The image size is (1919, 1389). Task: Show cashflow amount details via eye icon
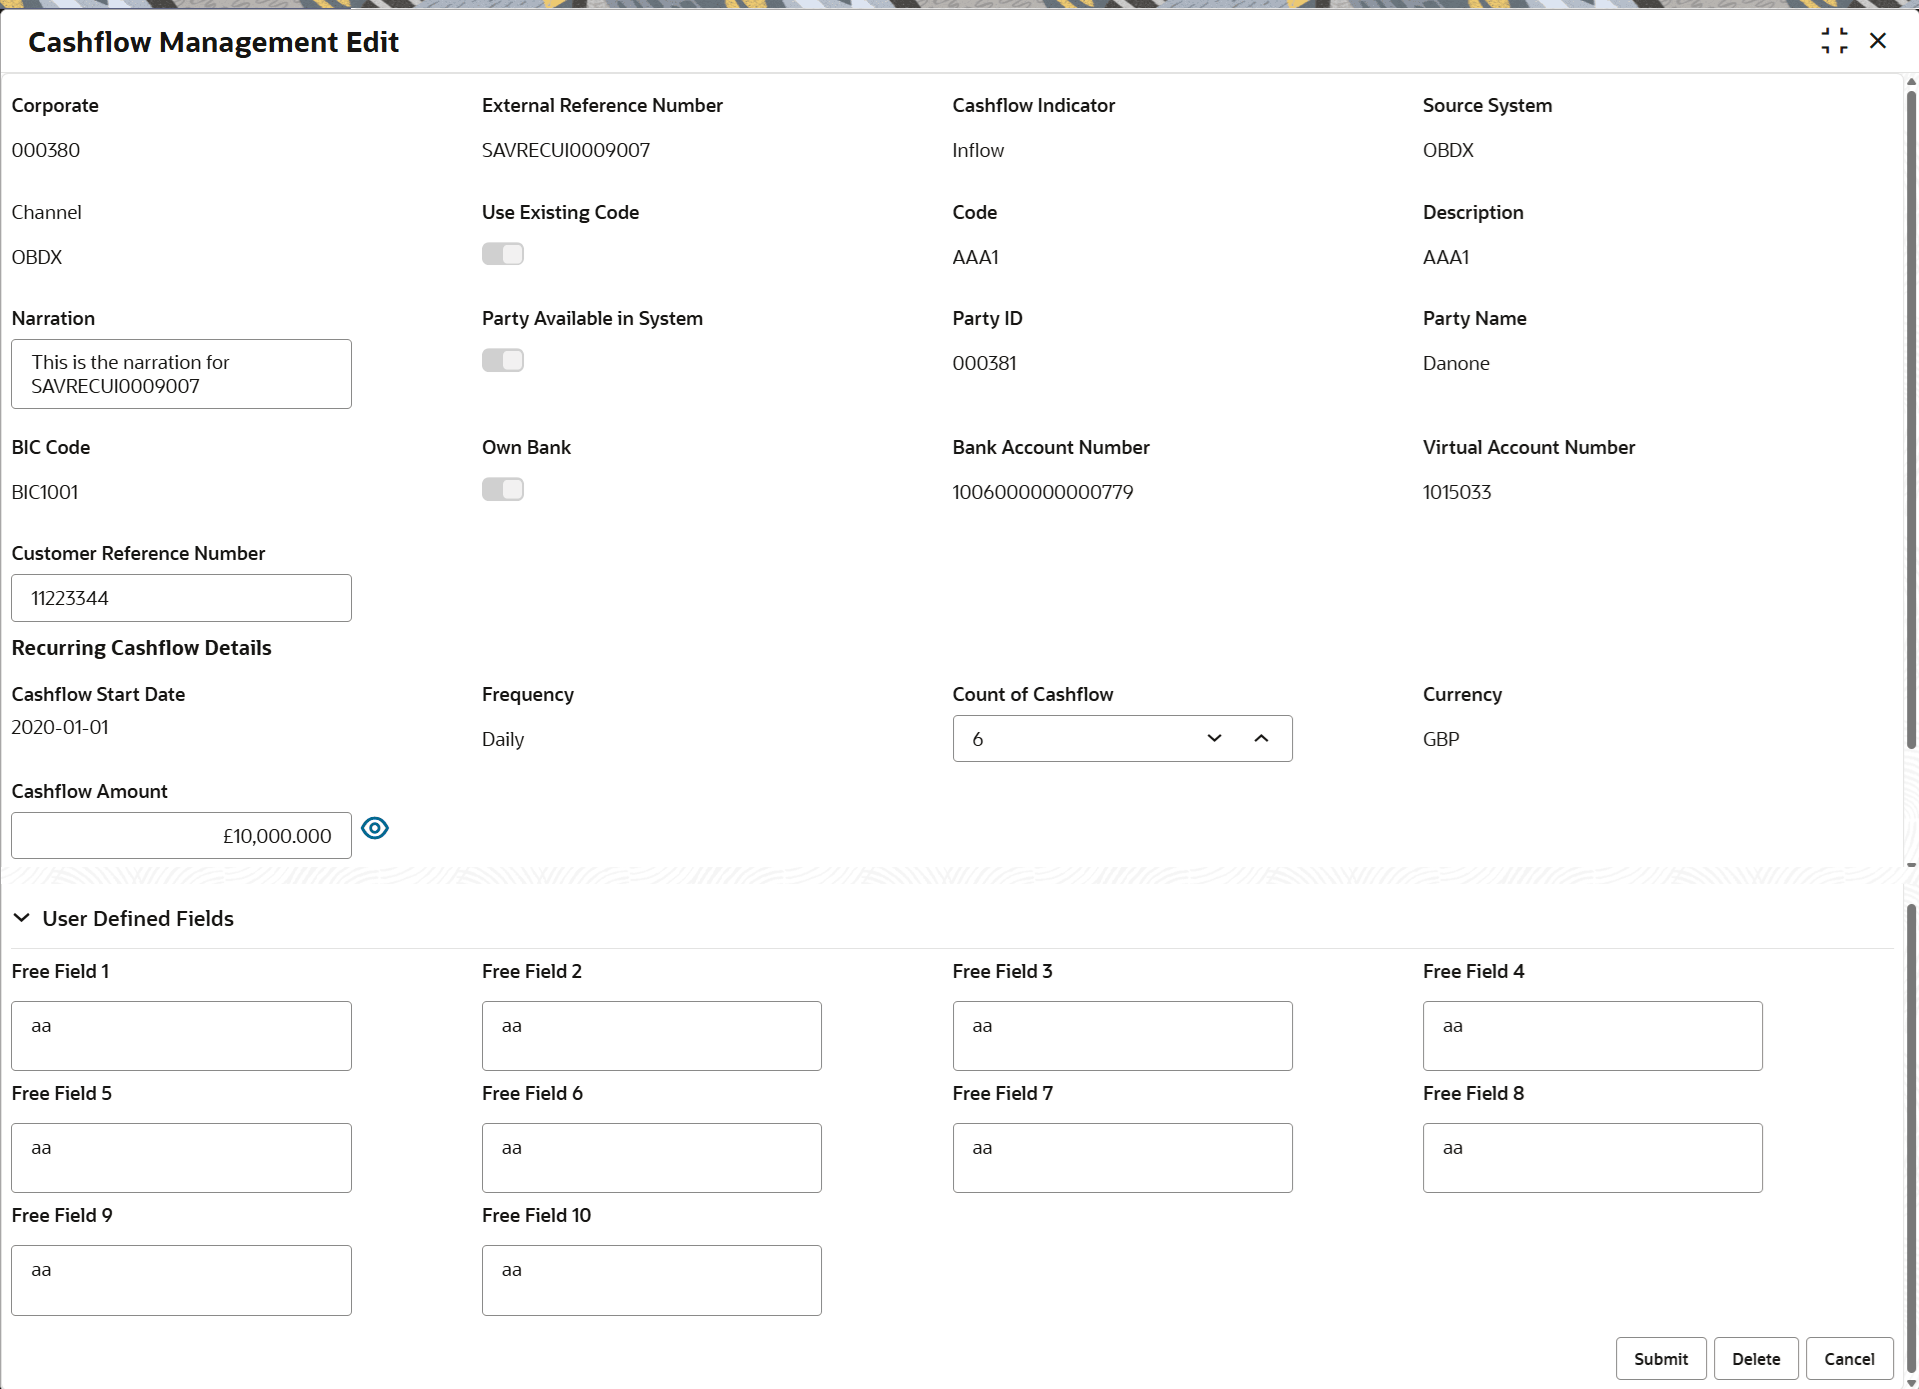375,828
